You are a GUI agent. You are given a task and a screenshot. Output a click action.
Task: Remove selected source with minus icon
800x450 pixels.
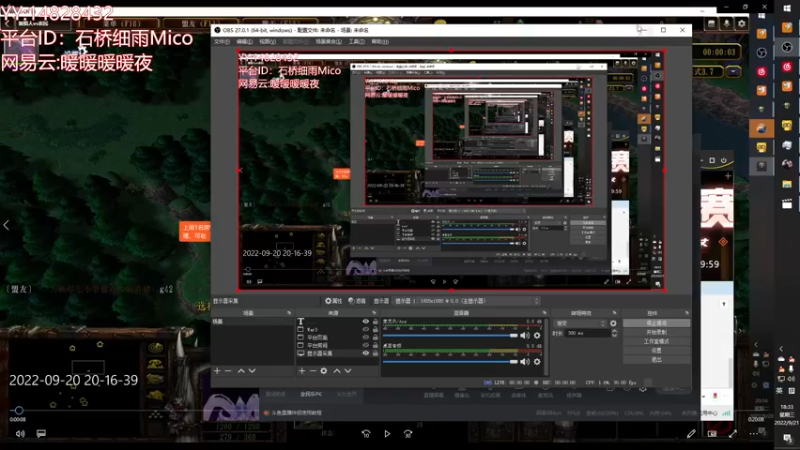(x=313, y=371)
